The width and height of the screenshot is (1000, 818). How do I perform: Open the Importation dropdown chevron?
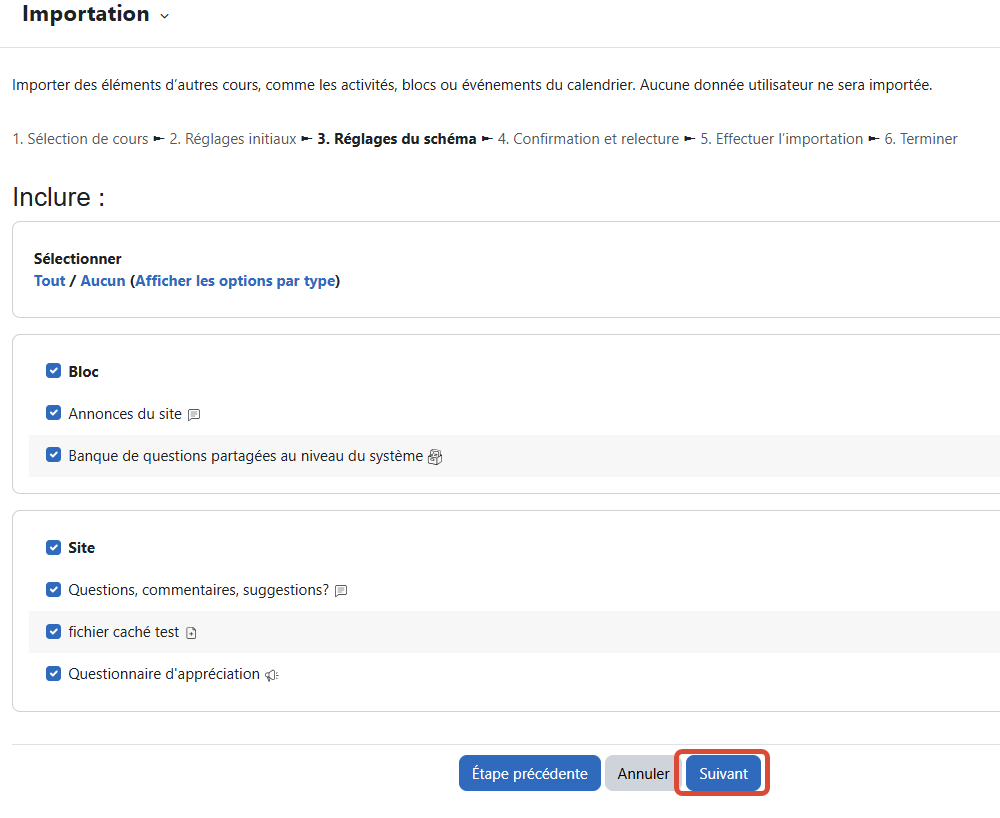pyautogui.click(x=165, y=16)
